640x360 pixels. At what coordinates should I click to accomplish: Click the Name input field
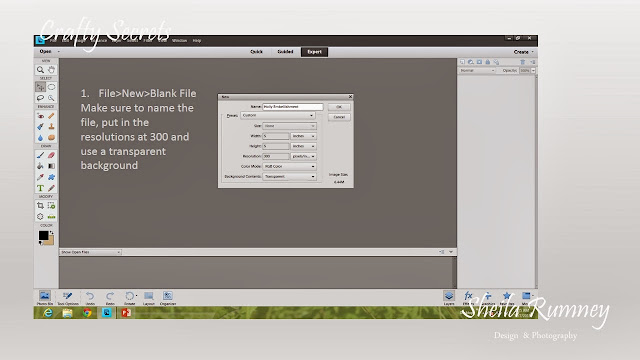click(x=293, y=107)
